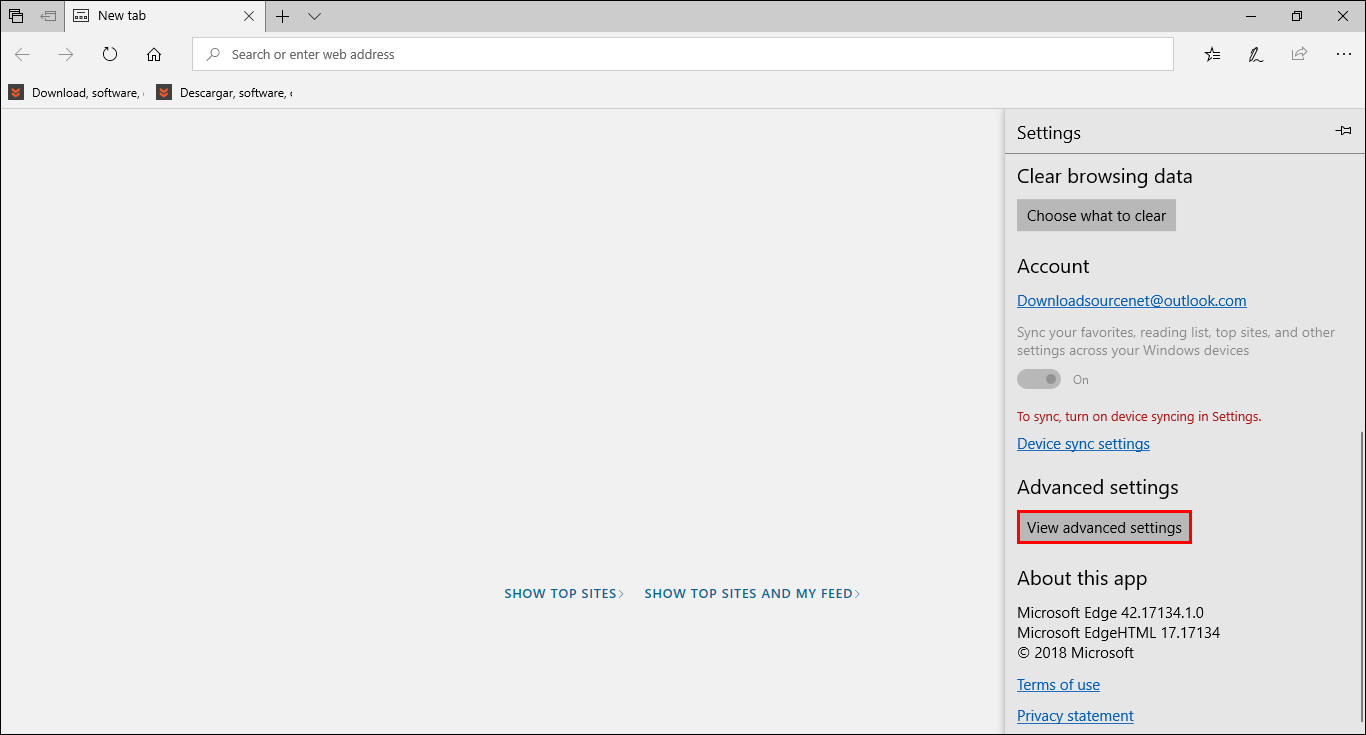The image size is (1366, 735).
Task: Open the Favorites hub star icon
Action: click(1212, 54)
